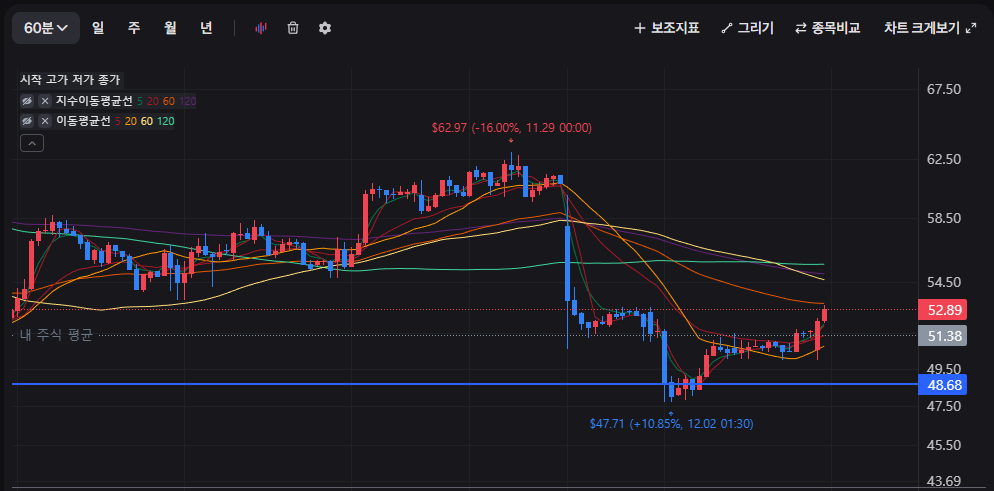994x491 pixels.
Task: Click the 49.50 price axis label
Action: click(x=944, y=369)
